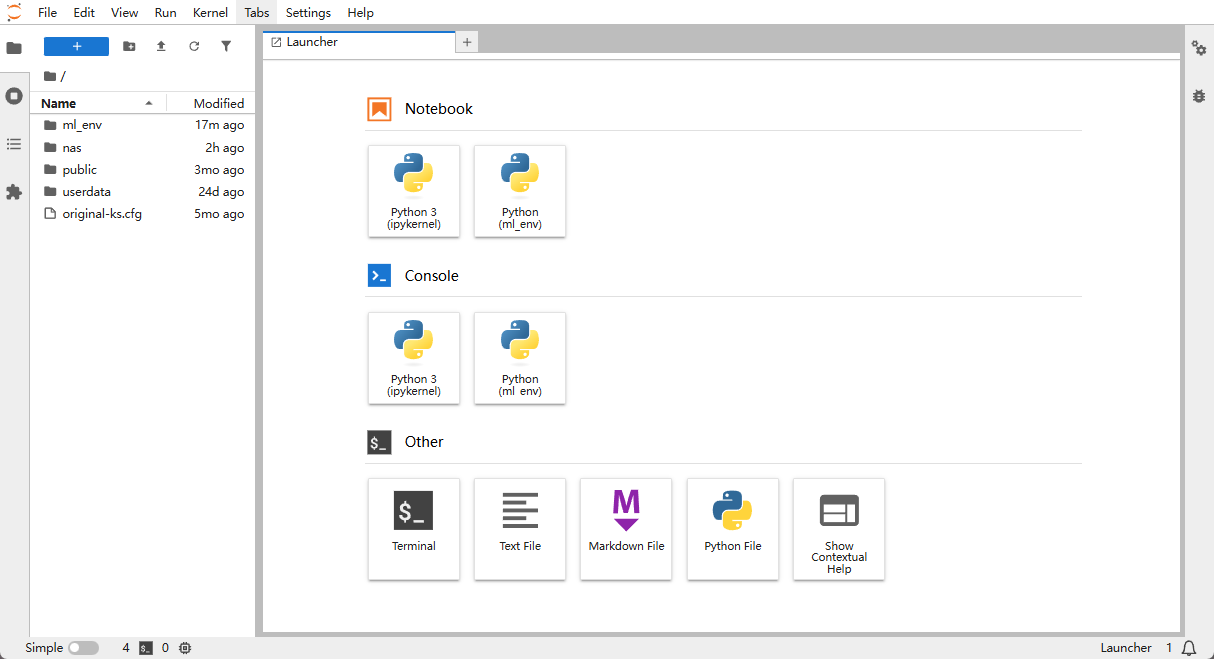Click the Upload Files icon

pos(161,46)
